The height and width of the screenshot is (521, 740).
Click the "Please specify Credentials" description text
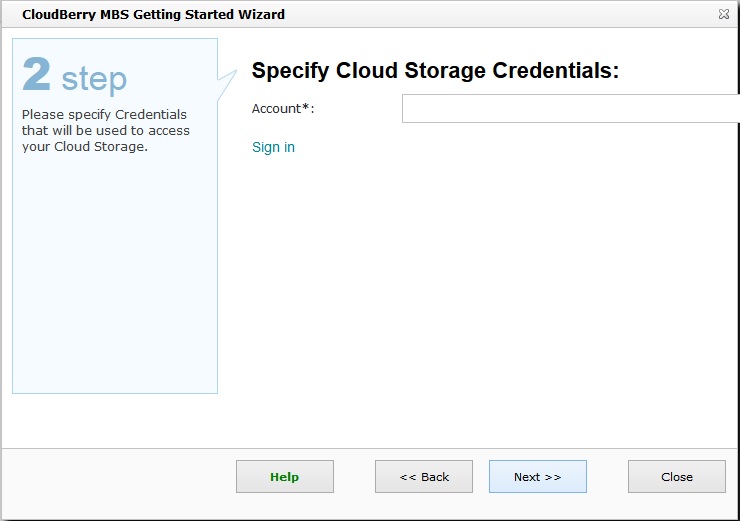[104, 114]
